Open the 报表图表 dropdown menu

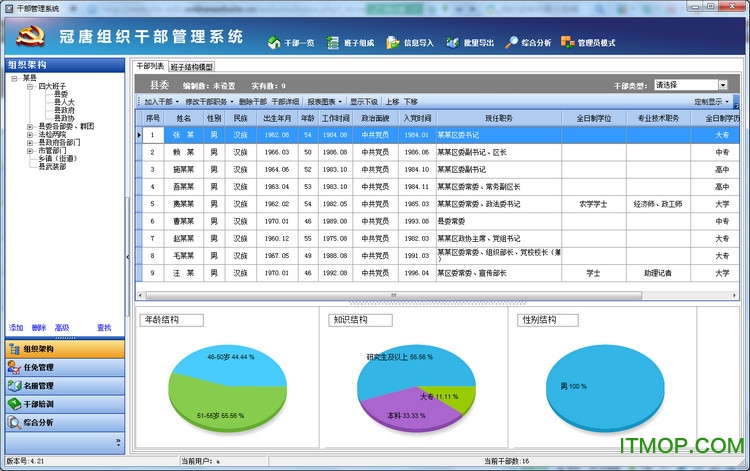tap(324, 102)
